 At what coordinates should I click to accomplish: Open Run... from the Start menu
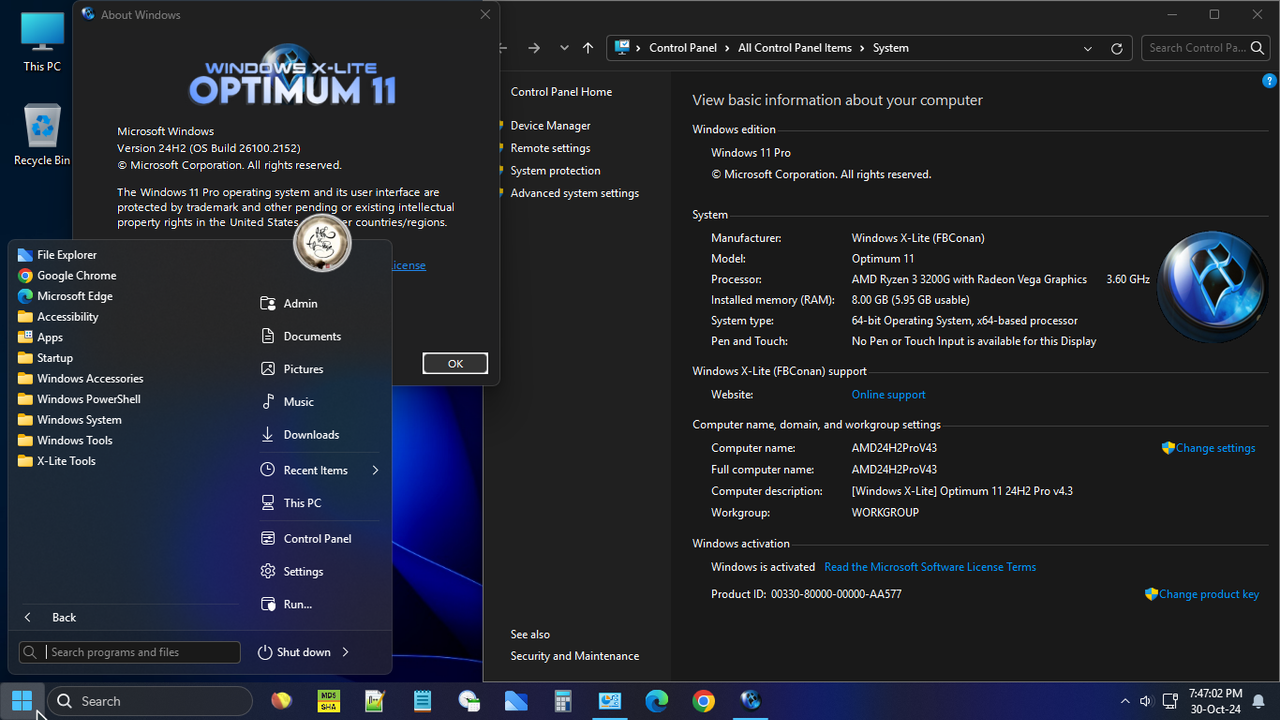point(298,604)
